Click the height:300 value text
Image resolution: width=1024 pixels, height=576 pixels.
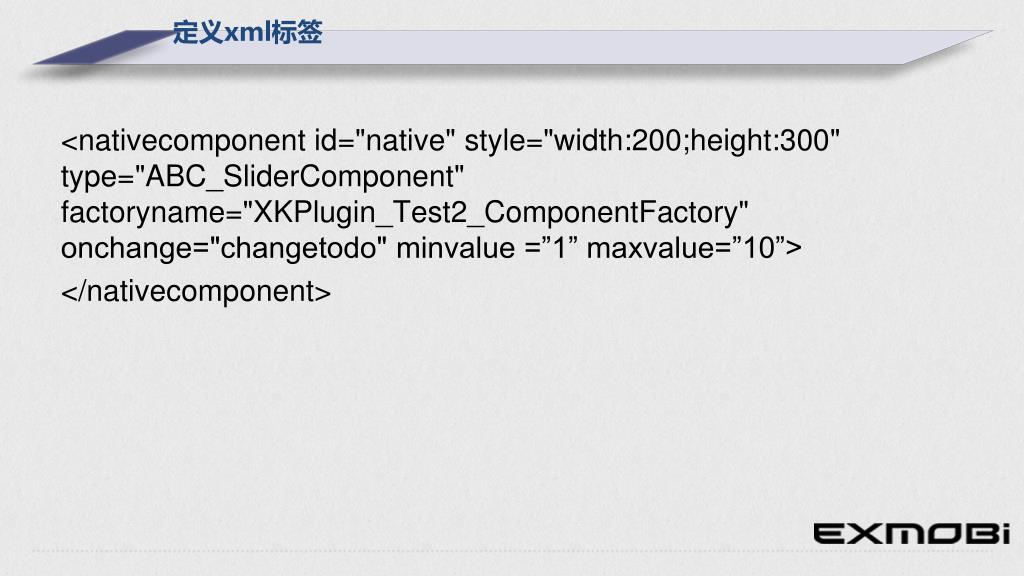(x=760, y=141)
